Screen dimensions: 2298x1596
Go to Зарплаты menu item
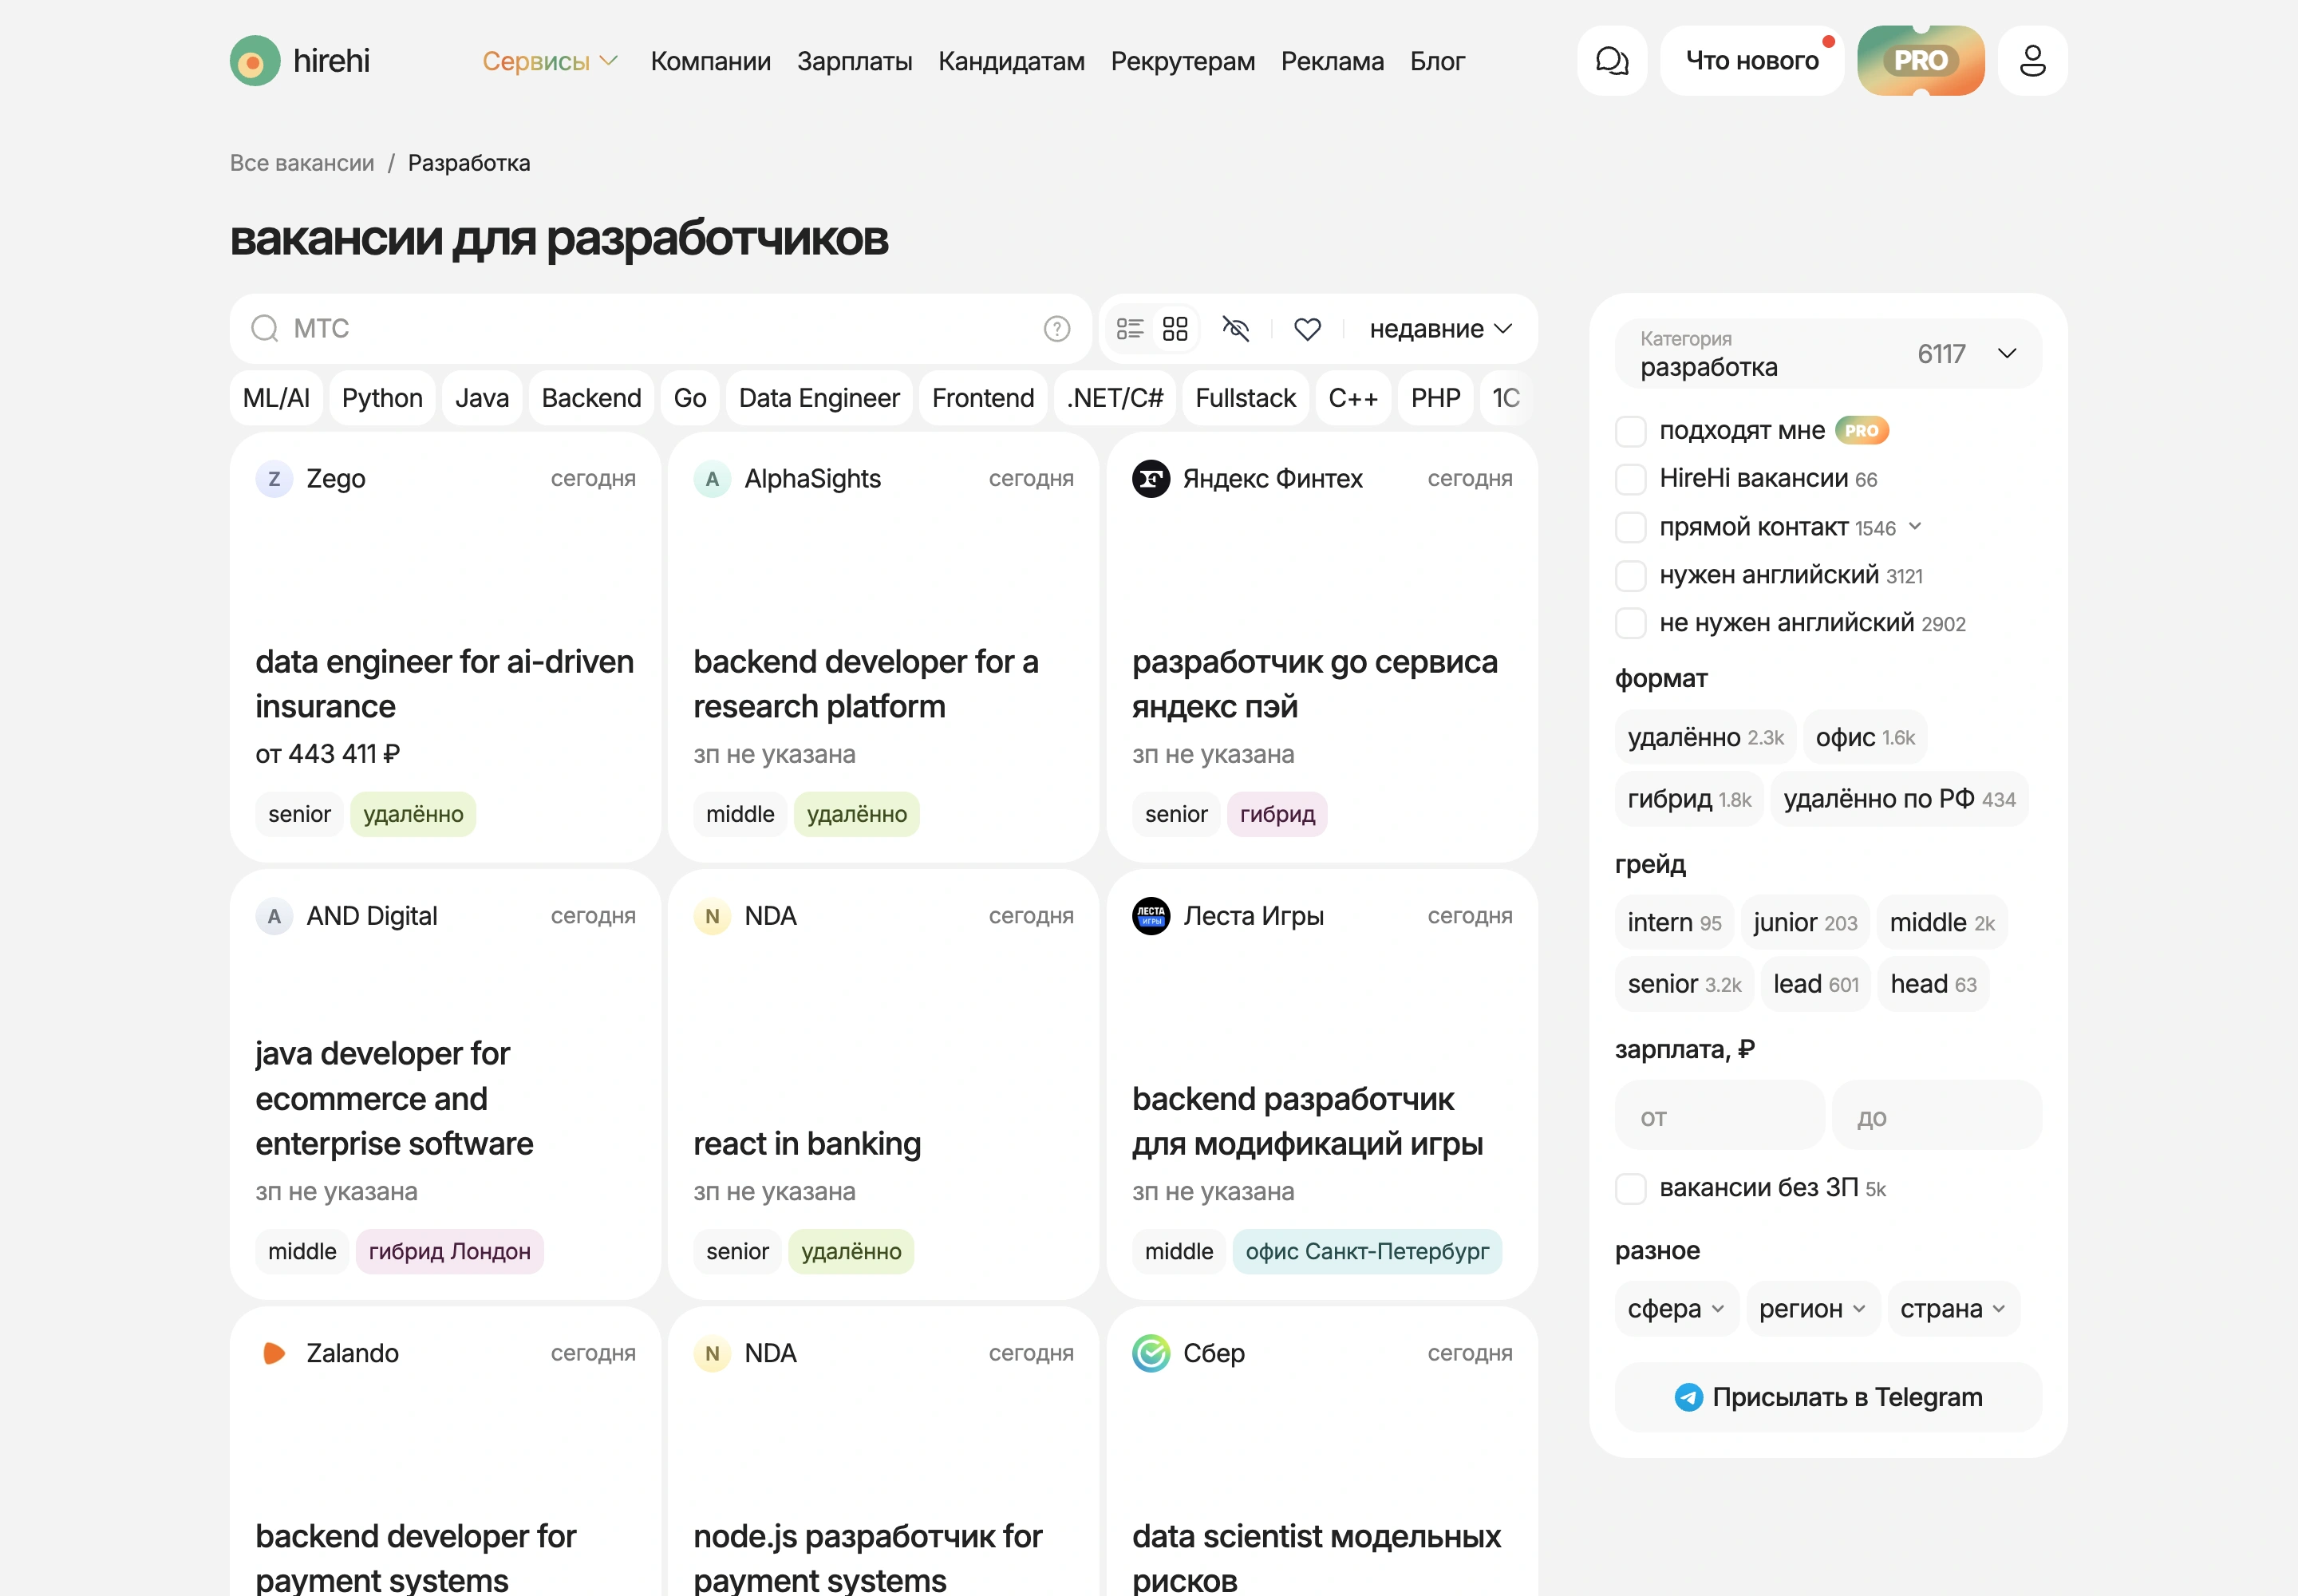(854, 61)
